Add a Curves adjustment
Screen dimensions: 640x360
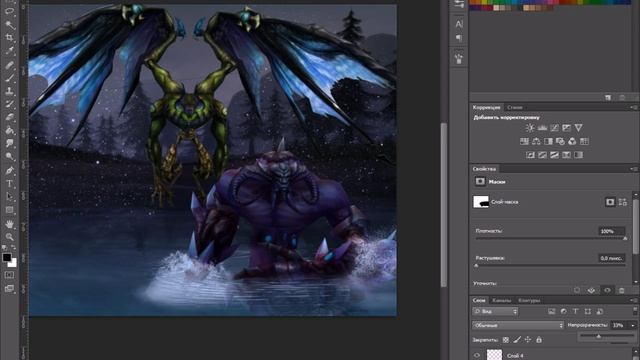pos(554,128)
